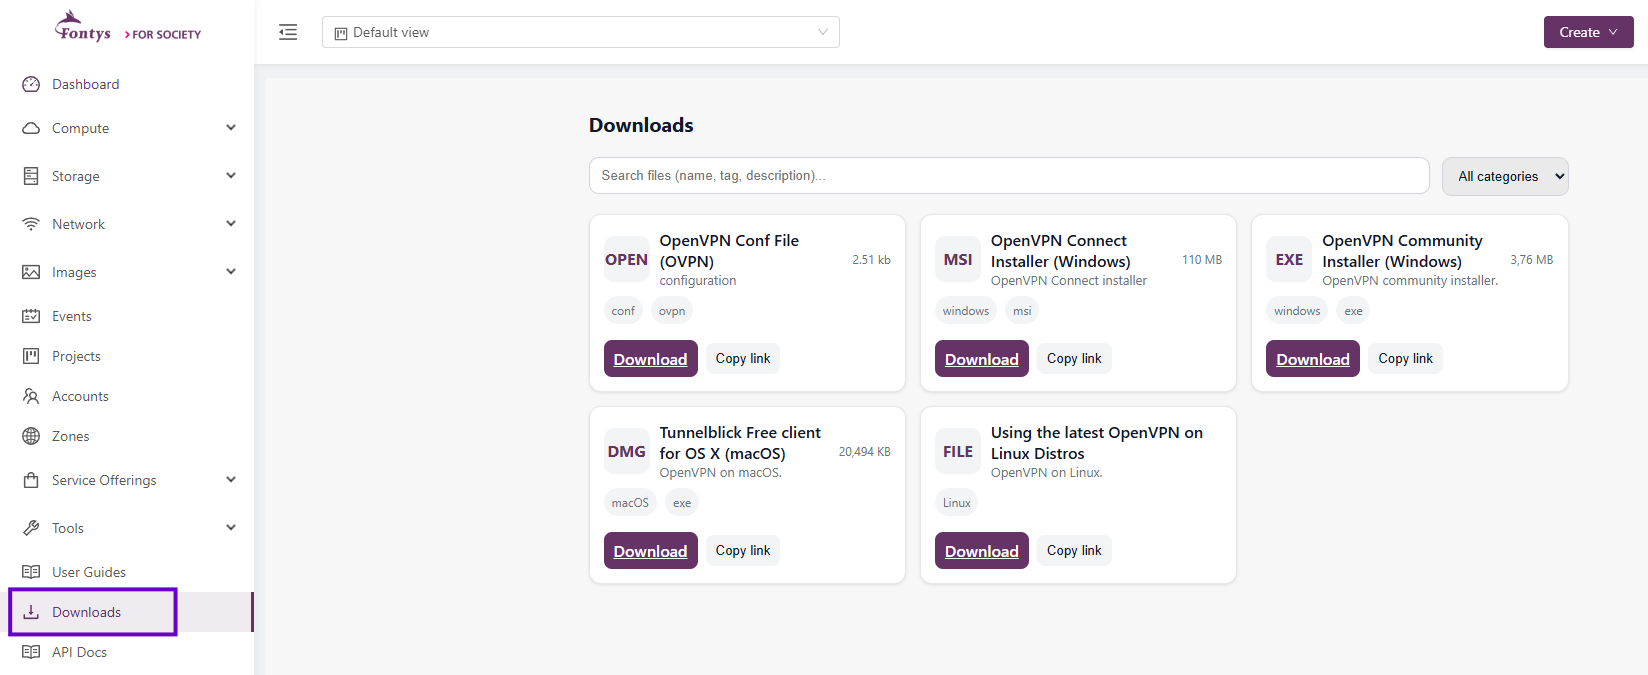The width and height of the screenshot is (1648, 675).
Task: Copy link for OpenVPN Community Installer
Action: pyautogui.click(x=1405, y=358)
